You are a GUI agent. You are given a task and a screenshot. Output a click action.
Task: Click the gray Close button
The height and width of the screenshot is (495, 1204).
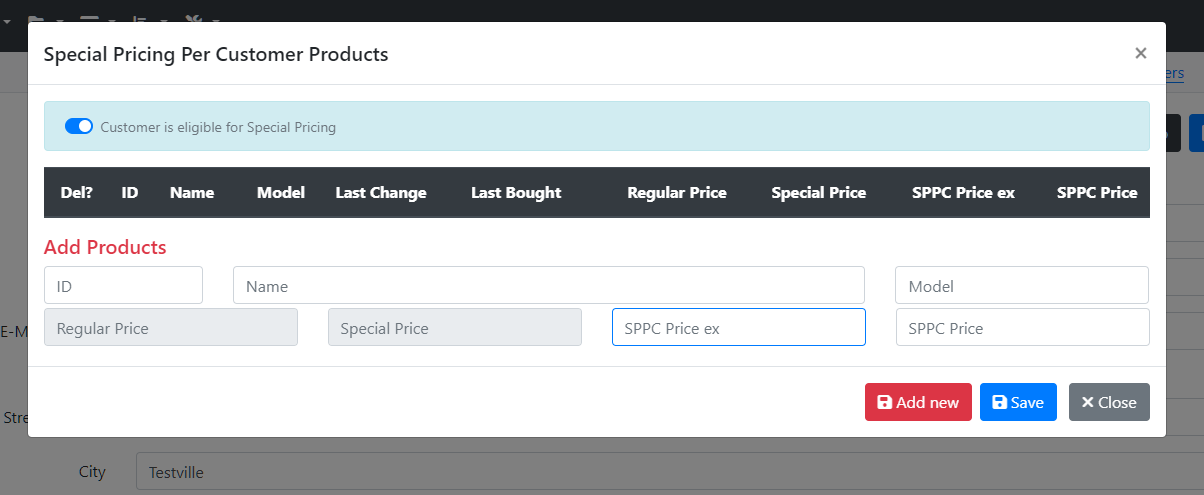(x=1109, y=402)
